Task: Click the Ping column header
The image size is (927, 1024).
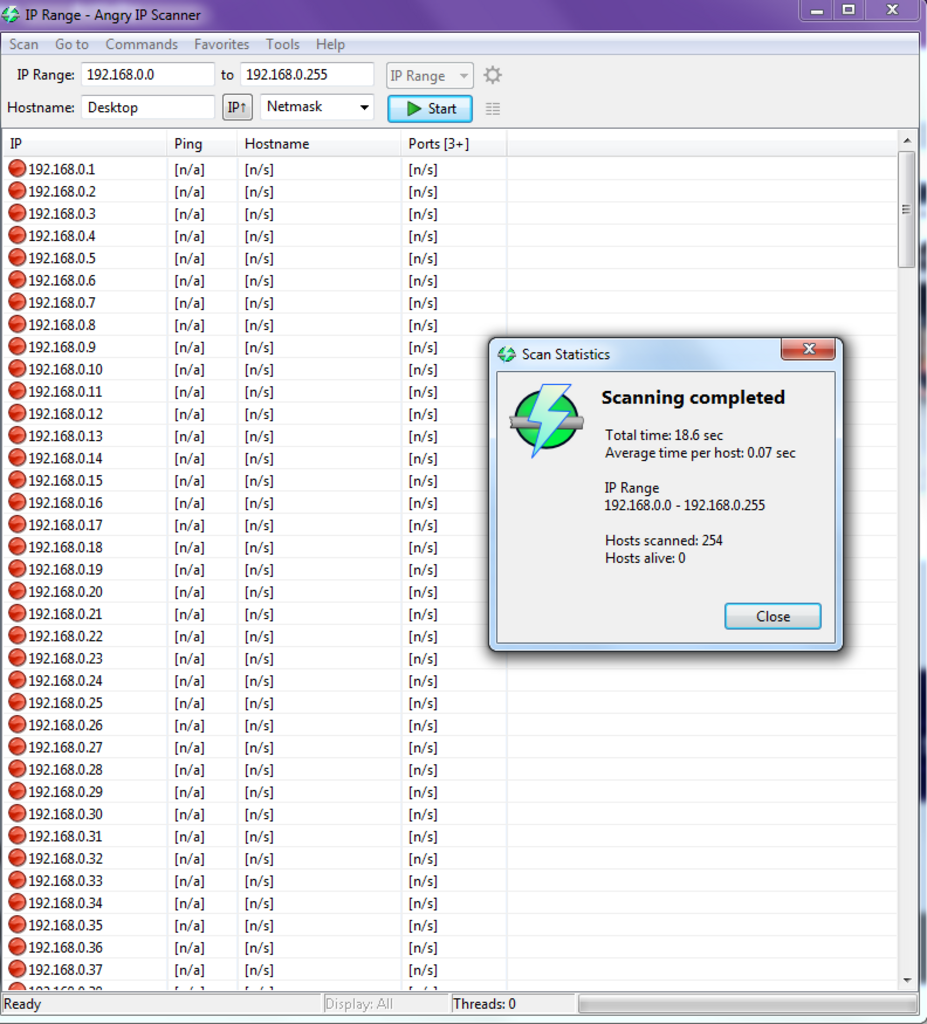Action: coord(203,144)
